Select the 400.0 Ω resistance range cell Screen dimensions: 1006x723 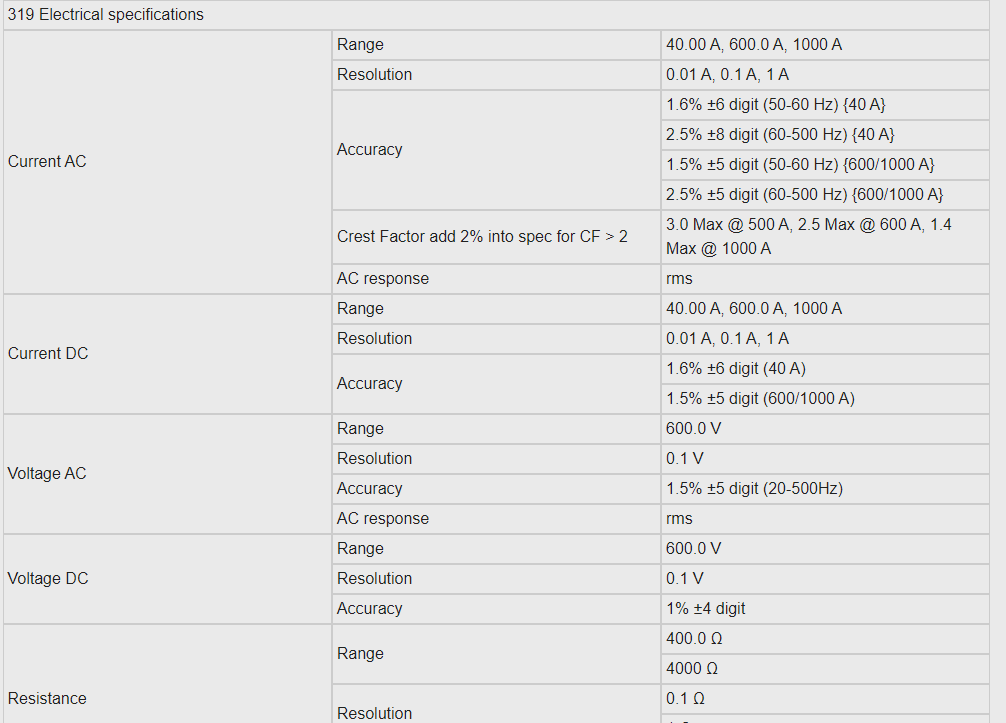(x=825, y=639)
